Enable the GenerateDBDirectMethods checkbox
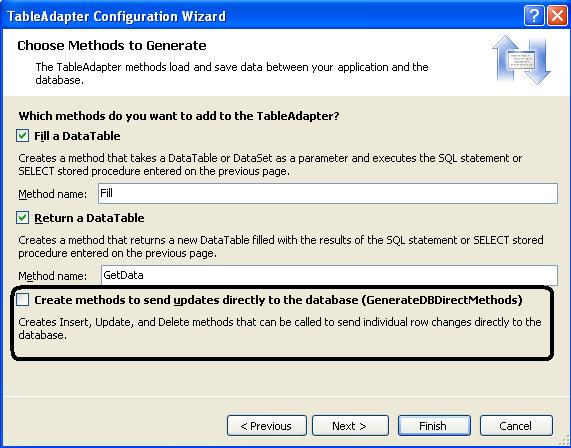The image size is (571, 448). pos(23,300)
